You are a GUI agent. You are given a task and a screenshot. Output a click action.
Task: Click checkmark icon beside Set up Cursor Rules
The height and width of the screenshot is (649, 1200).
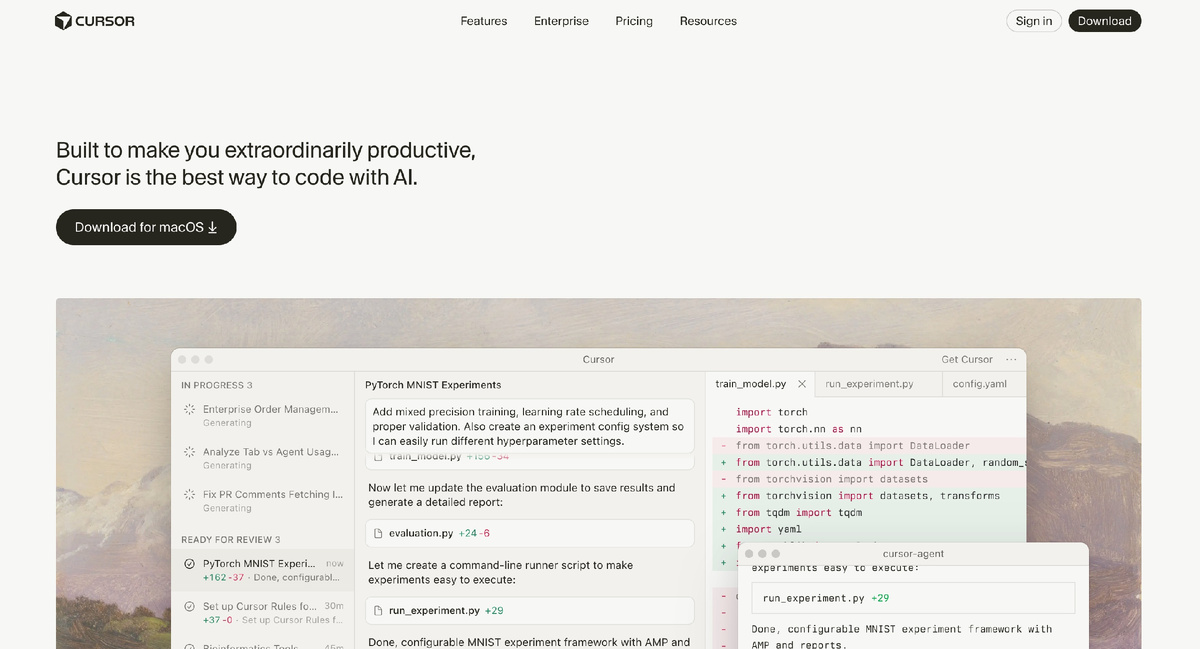[x=190, y=606]
